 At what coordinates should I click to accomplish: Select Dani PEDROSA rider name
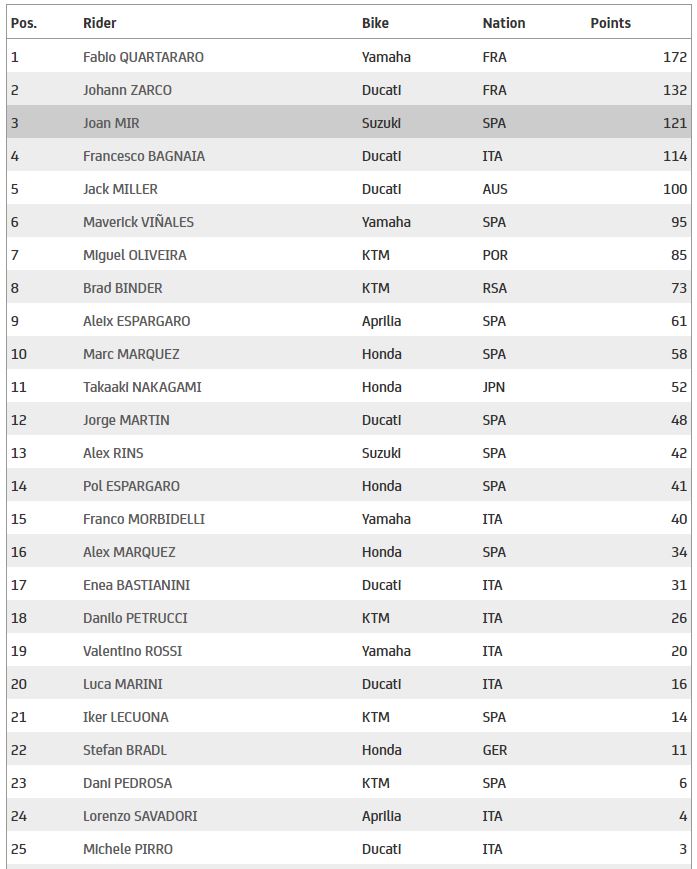[x=127, y=783]
